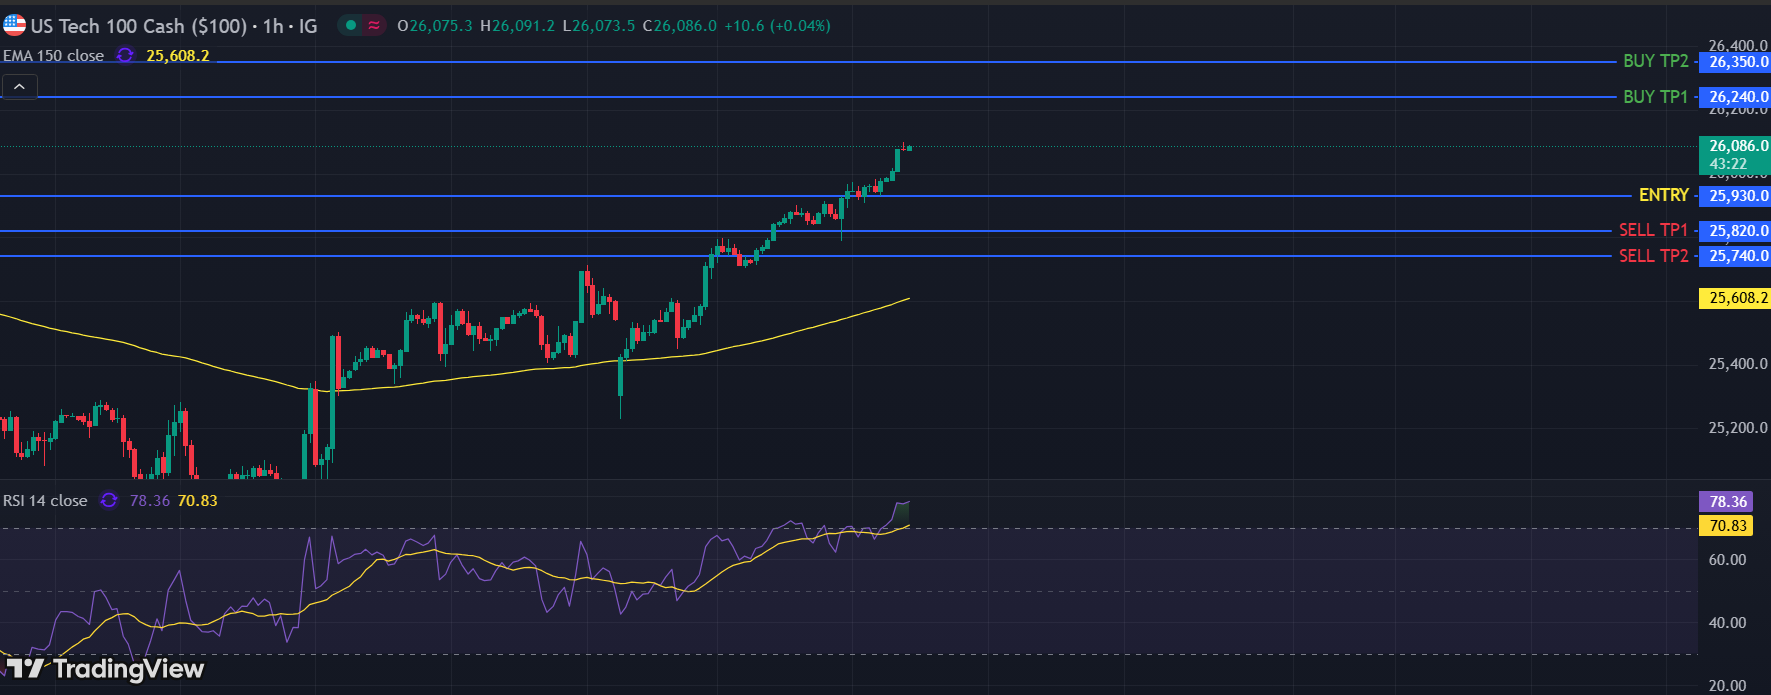The image size is (1771, 695).
Task: Open the EMA 150 close indicator legend
Action: click(54, 56)
